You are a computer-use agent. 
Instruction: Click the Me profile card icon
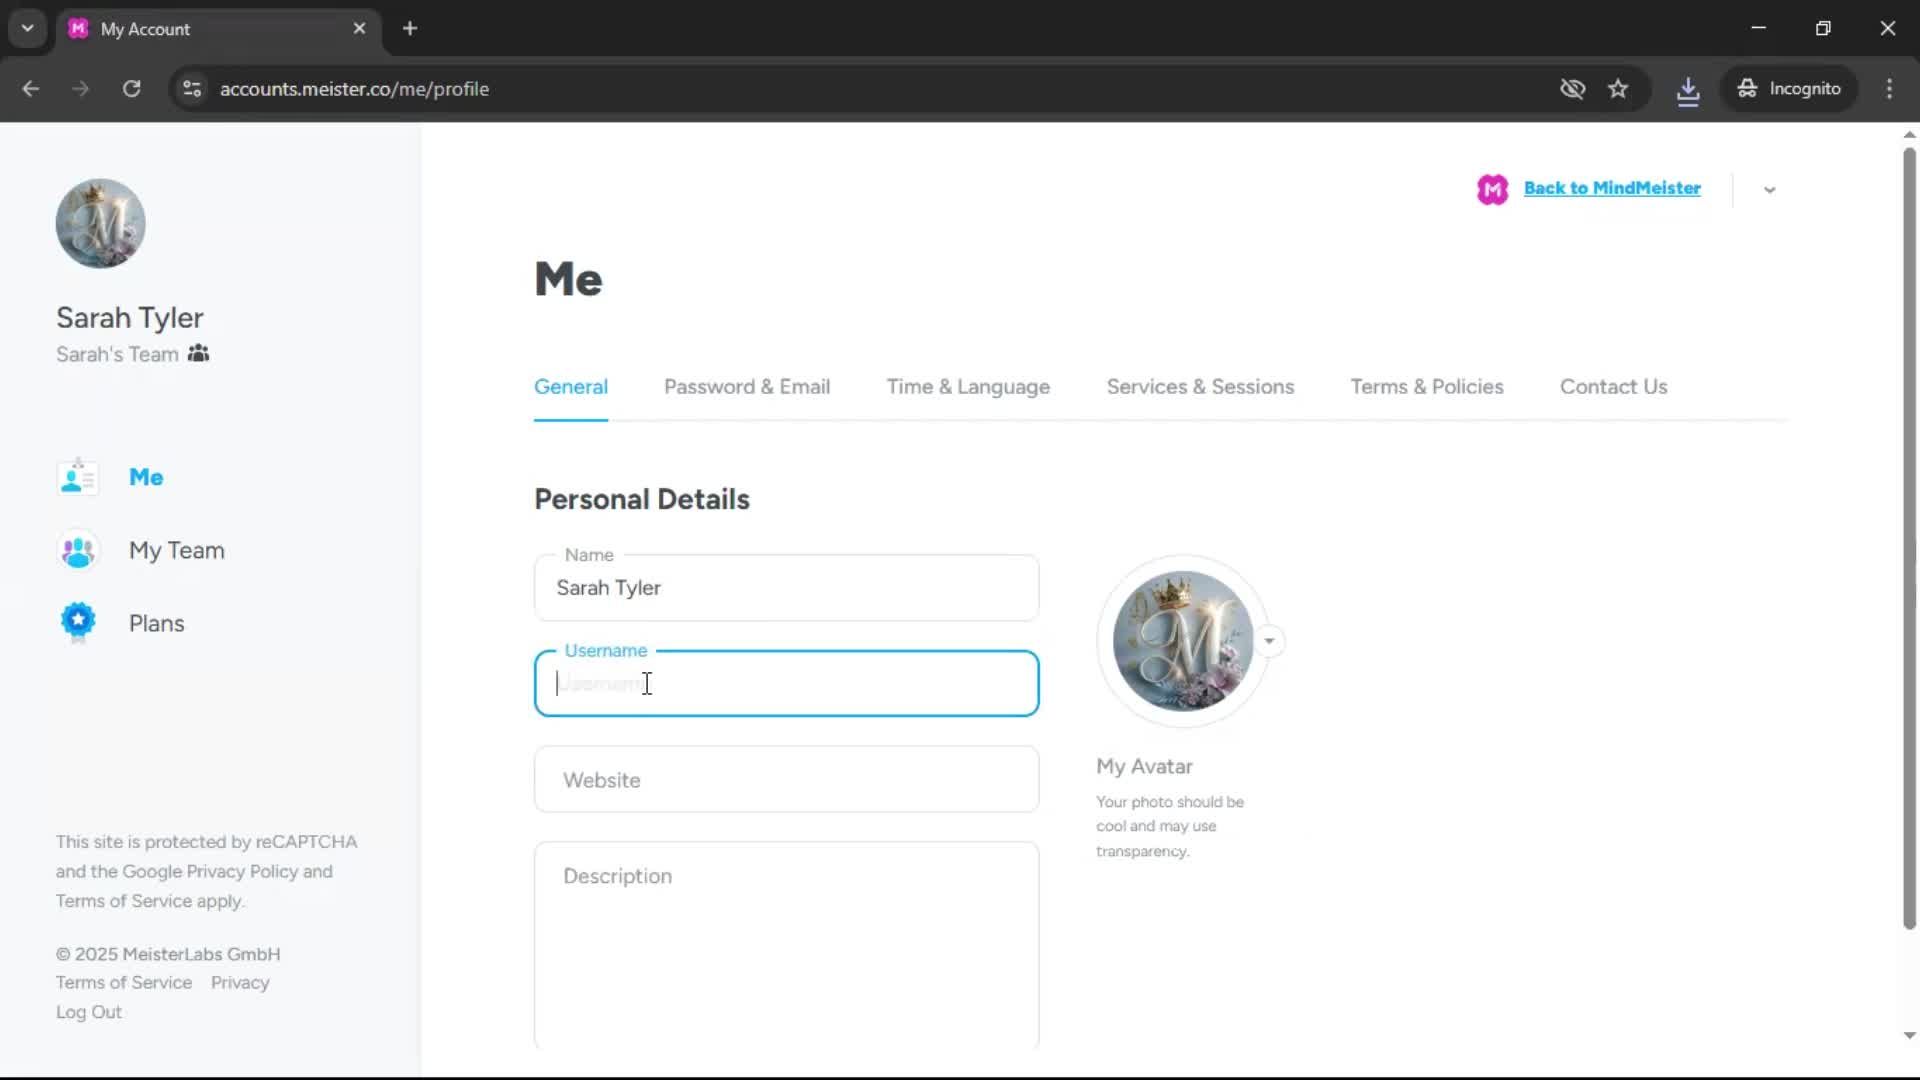coord(78,478)
